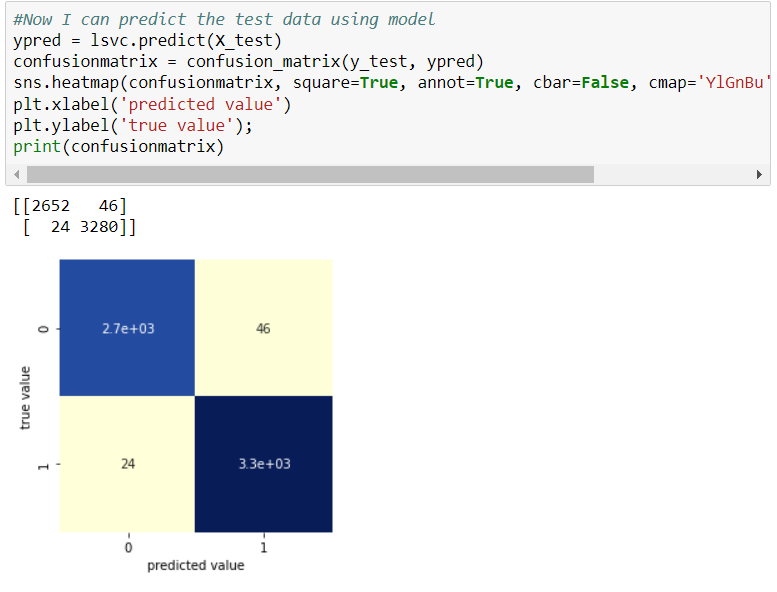Screen dimensions: 777x592
Task: Click the comment line about predicting test data
Action: click(224, 19)
